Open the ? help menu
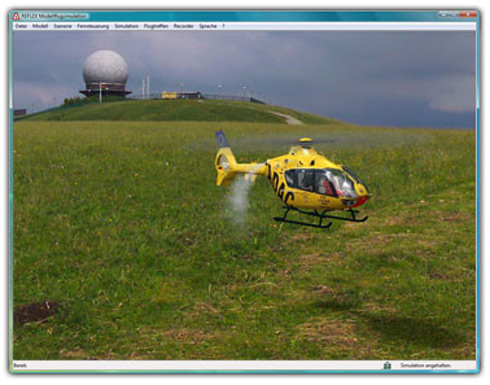 (224, 26)
